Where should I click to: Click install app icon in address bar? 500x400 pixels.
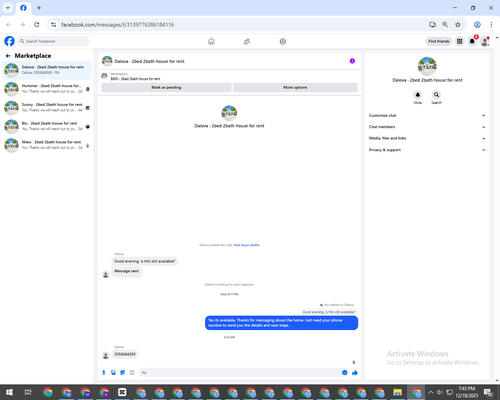click(432, 25)
